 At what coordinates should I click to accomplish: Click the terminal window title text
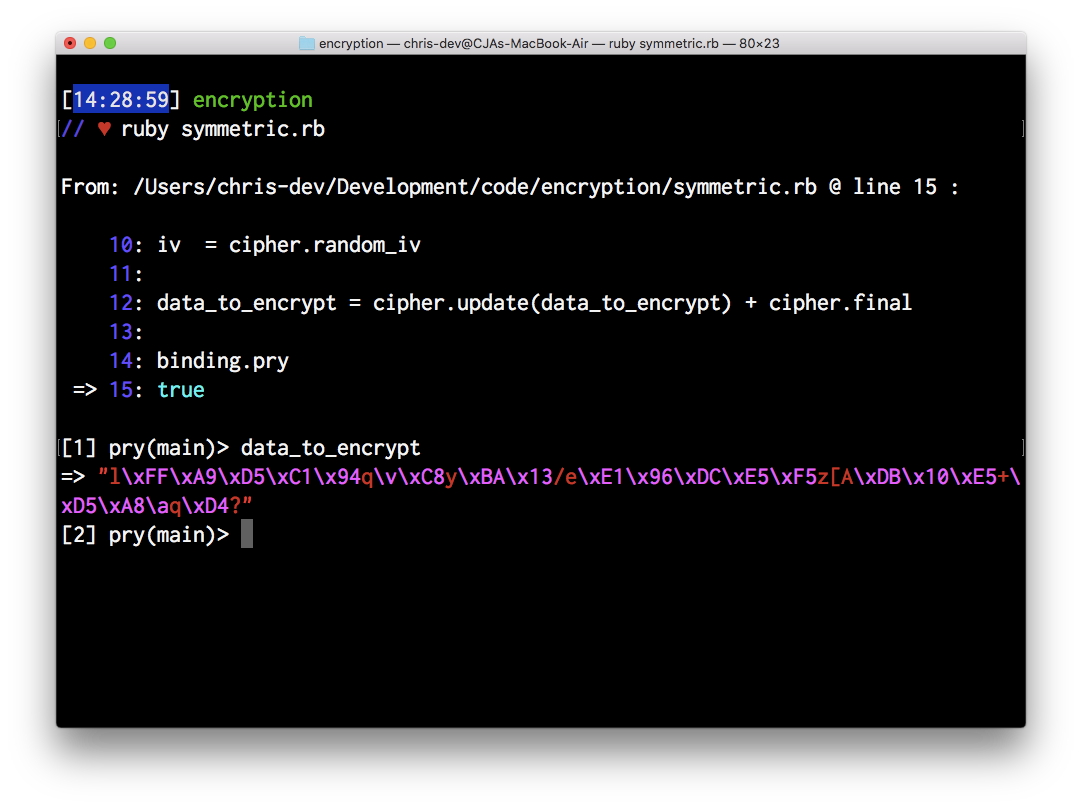tap(549, 43)
